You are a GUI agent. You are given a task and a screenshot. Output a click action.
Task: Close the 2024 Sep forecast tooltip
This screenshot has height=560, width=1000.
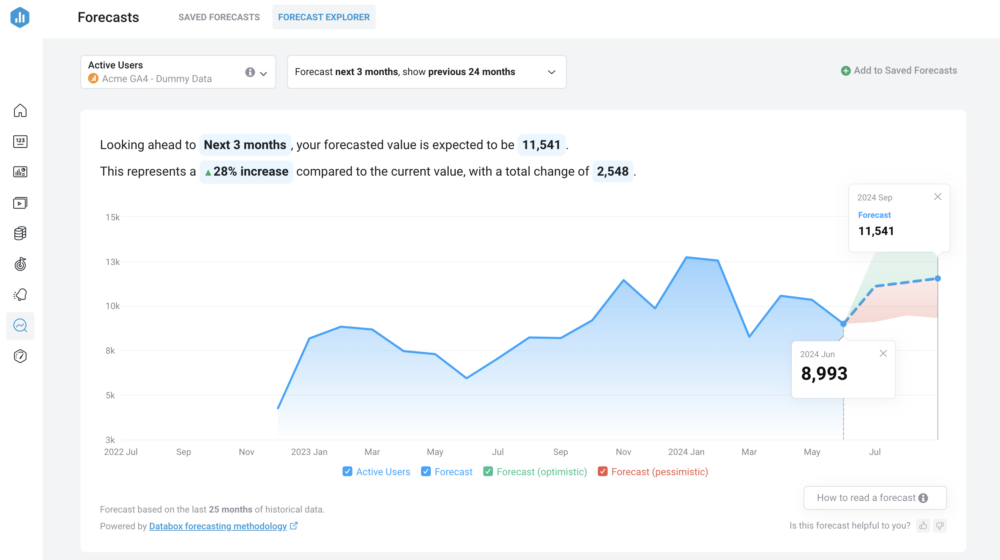pyautogui.click(x=938, y=196)
